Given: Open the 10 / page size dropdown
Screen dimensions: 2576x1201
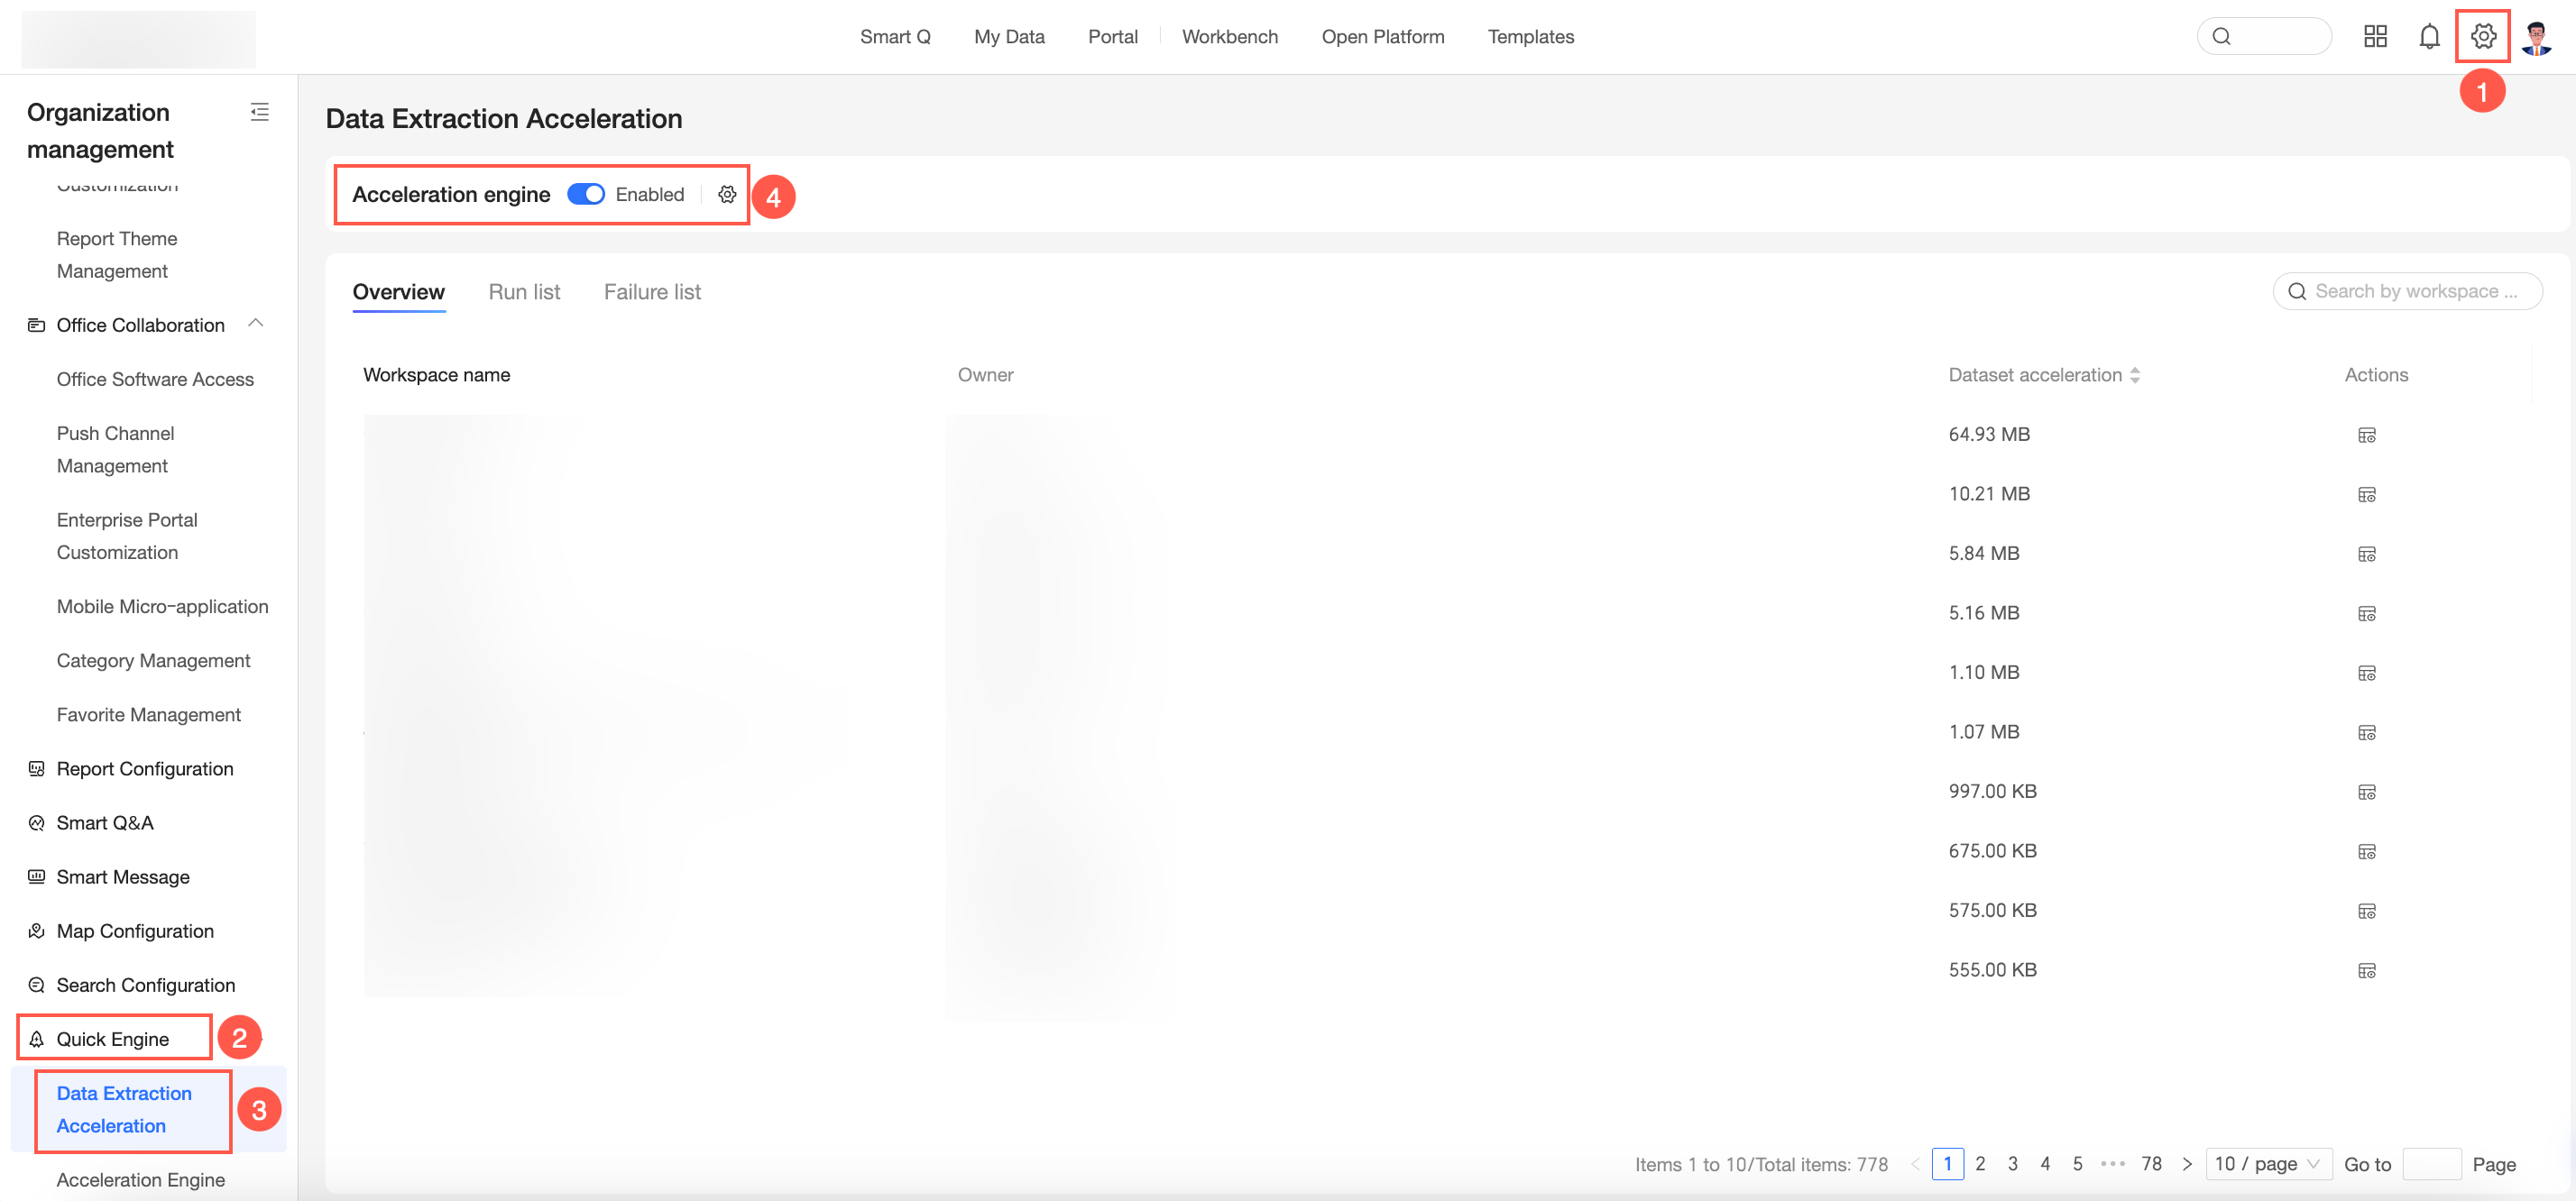Looking at the screenshot, I should click(2268, 1164).
